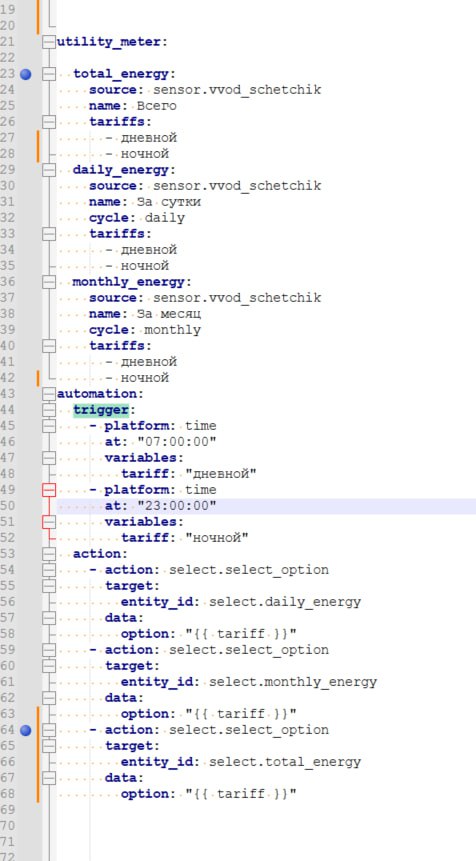This screenshot has height=861, width=476.
Task: Click the blue bookmark marker on line 23
Action: click(x=25, y=74)
